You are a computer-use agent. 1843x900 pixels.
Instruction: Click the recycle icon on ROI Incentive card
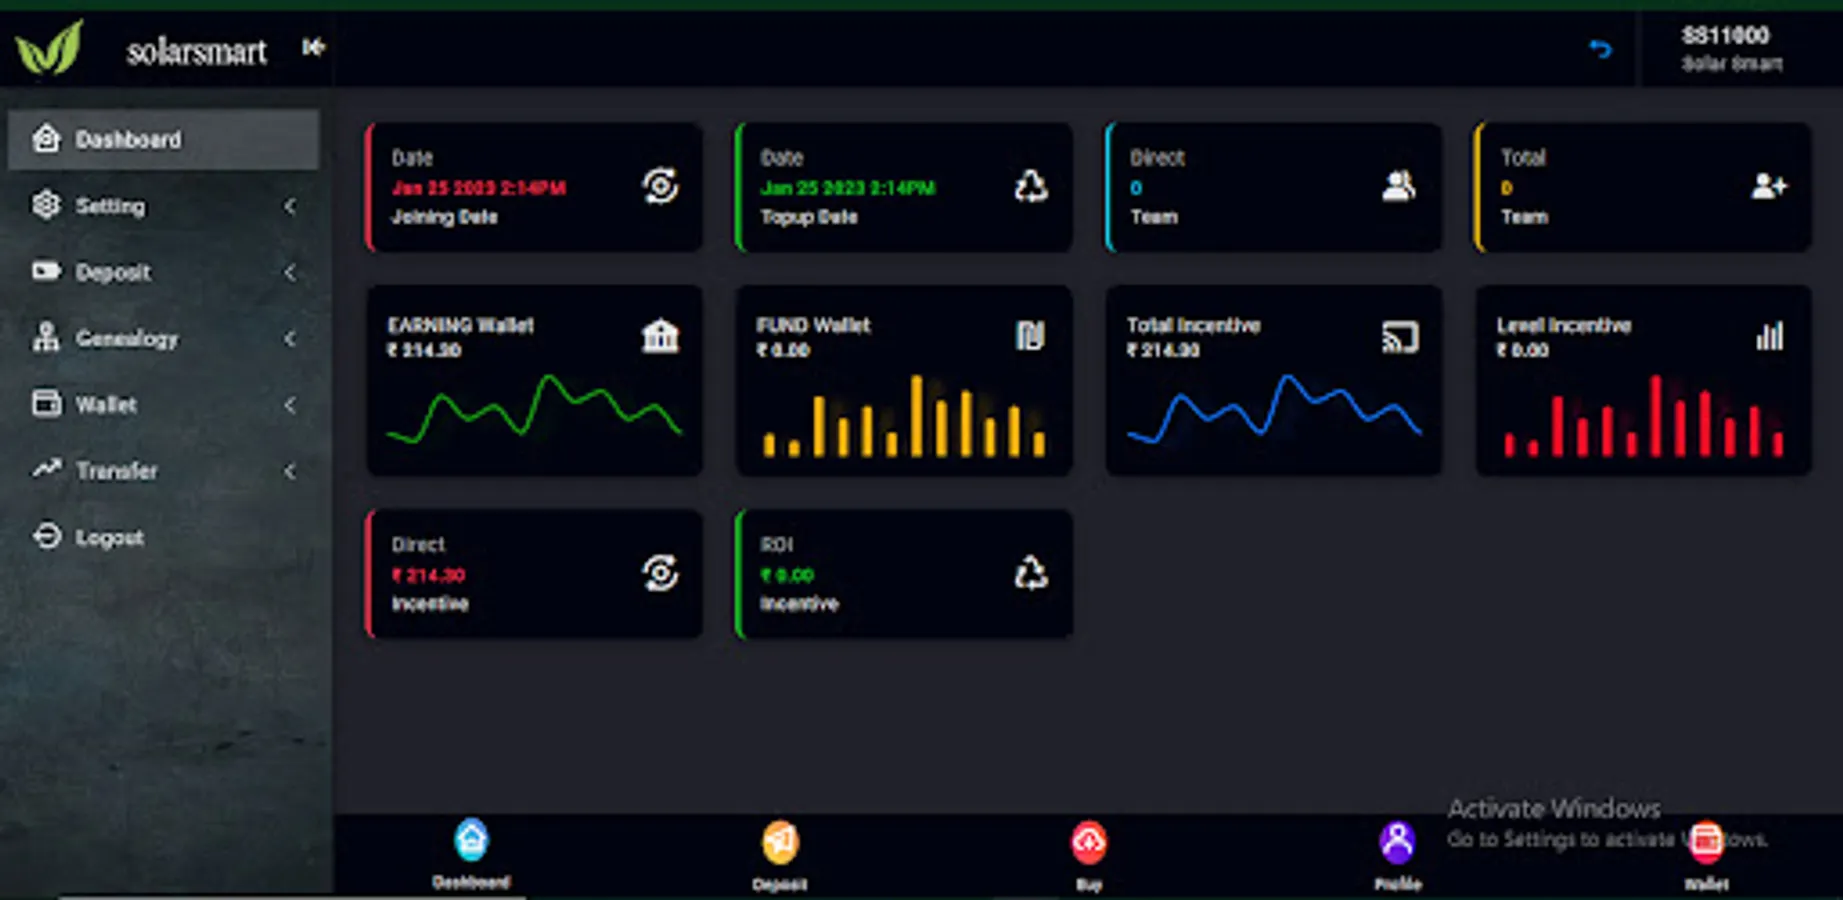(1030, 573)
